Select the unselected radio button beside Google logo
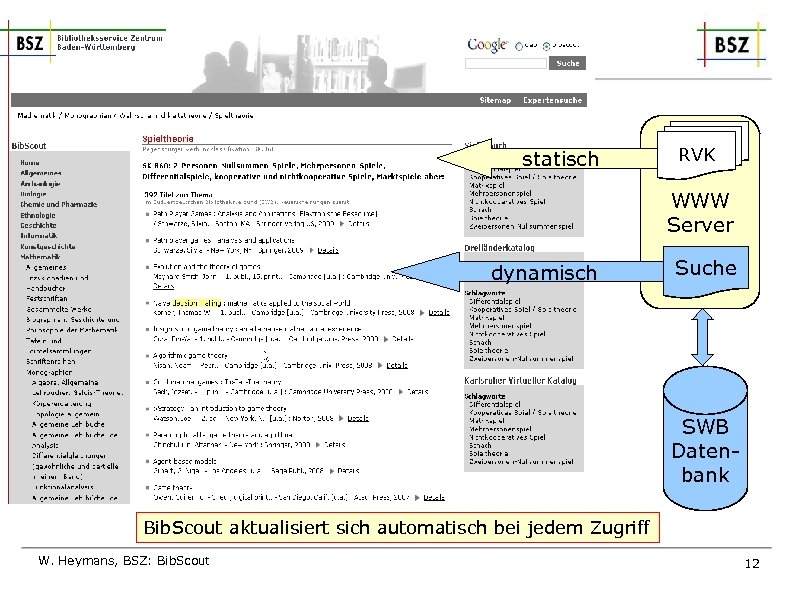Viewport: 794px width, 595px height. (519, 46)
